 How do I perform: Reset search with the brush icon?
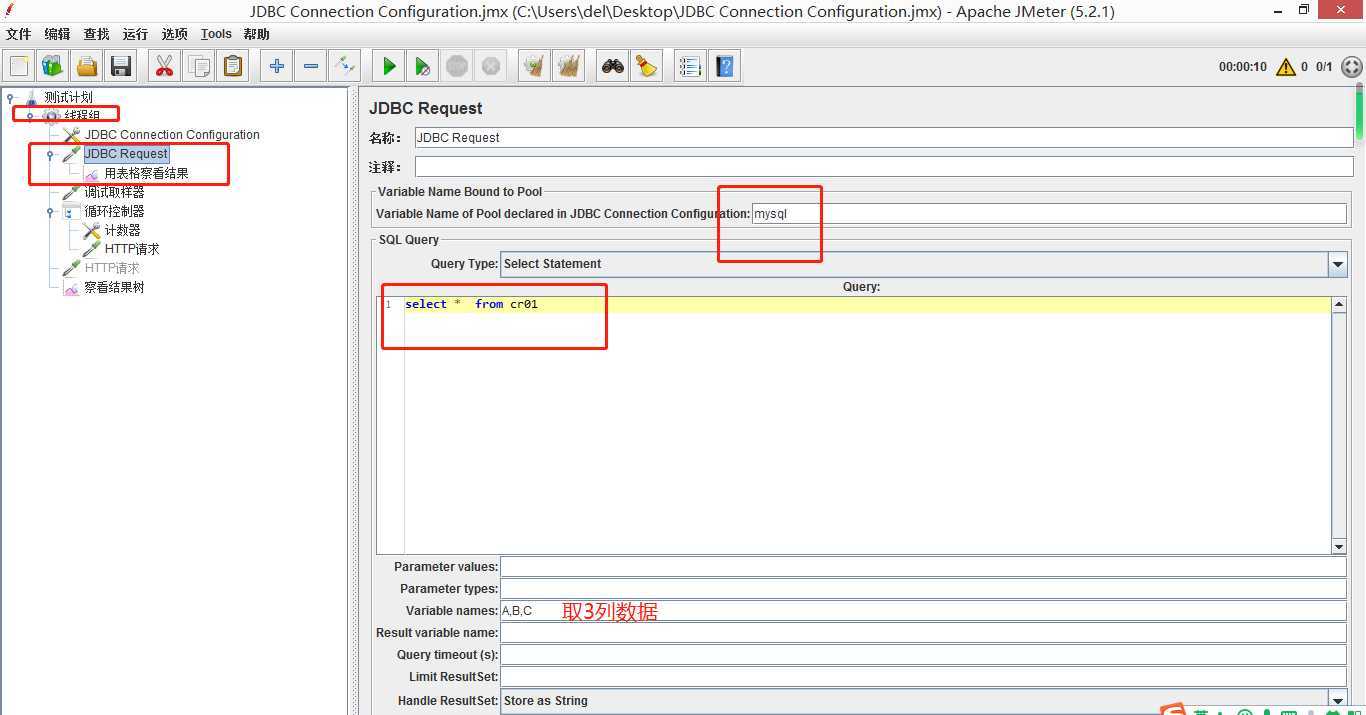[646, 66]
